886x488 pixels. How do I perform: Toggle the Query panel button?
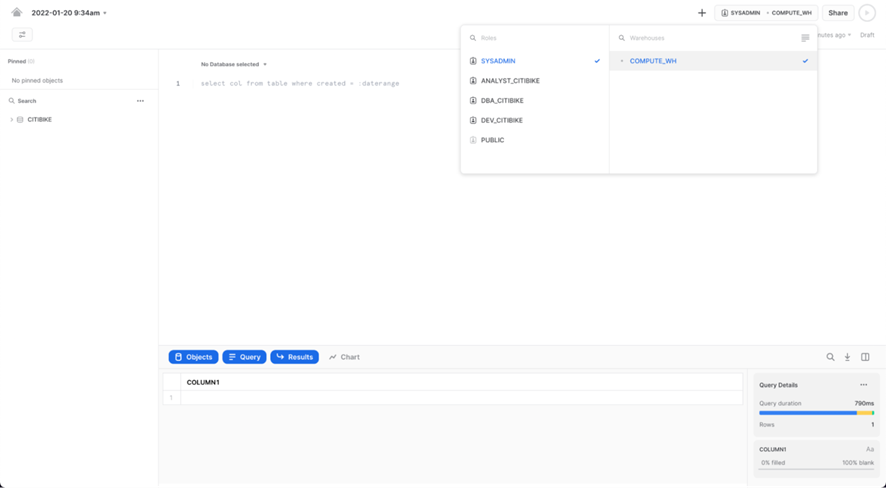[244, 357]
